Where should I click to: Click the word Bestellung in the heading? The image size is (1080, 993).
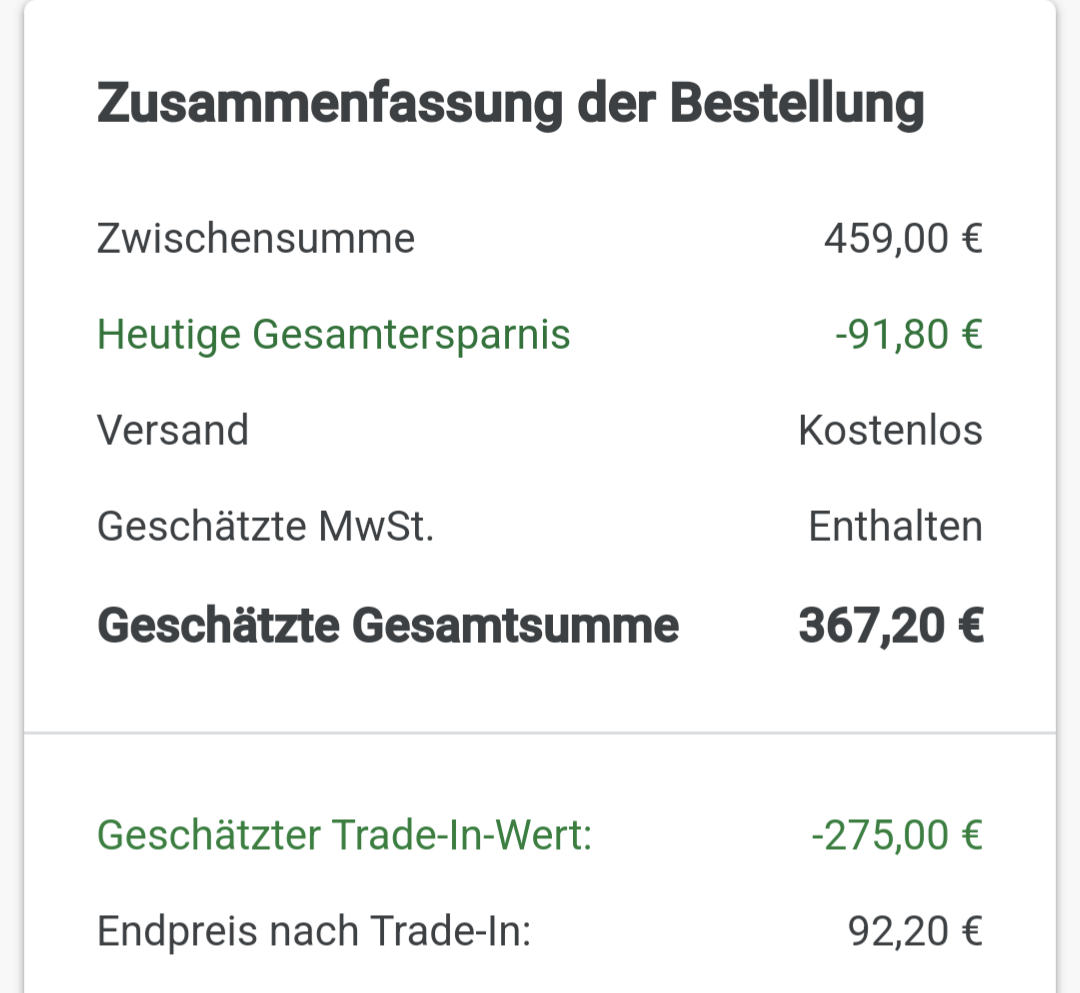click(795, 104)
